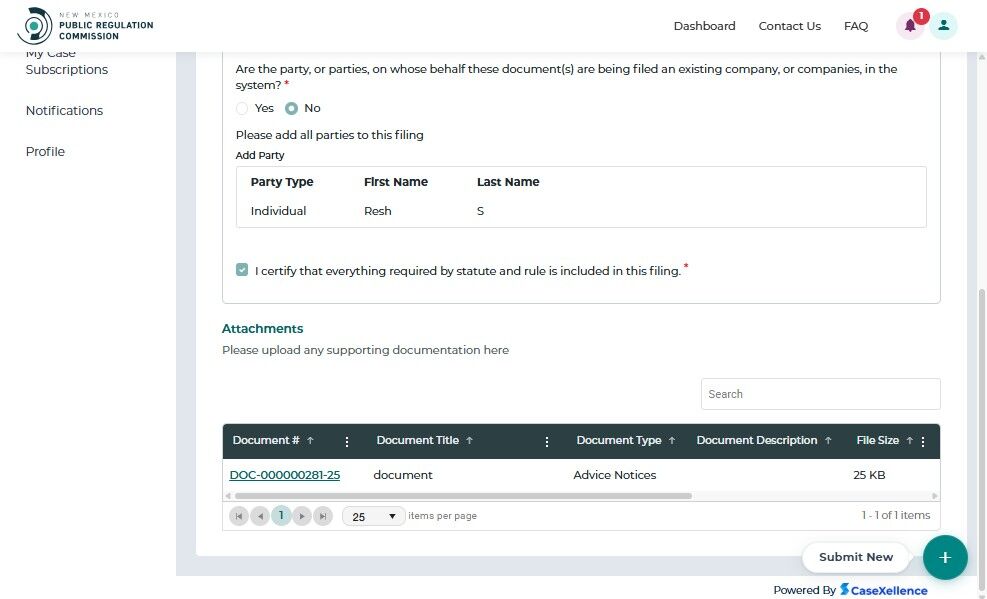
Task: Click the attachments Search field
Action: click(820, 394)
